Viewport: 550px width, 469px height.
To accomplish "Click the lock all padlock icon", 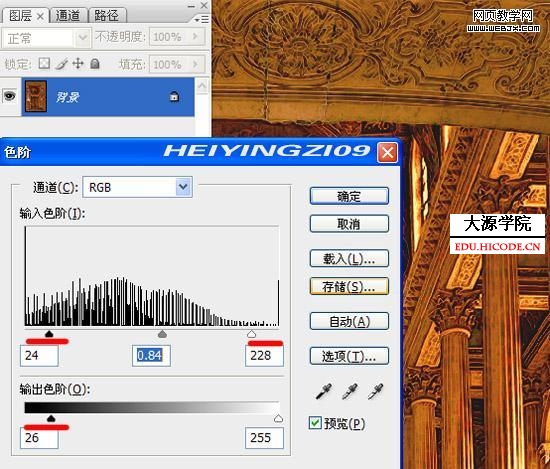I will point(95,63).
